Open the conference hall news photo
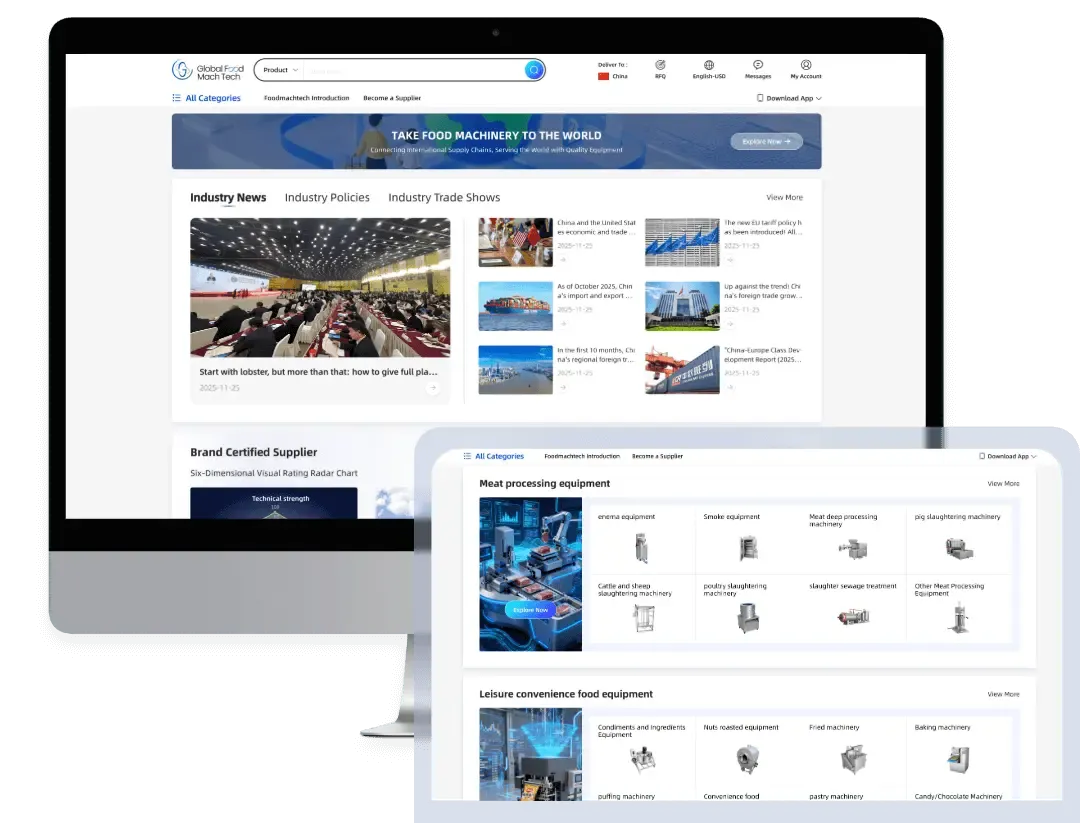Image resolution: width=1080 pixels, height=823 pixels. point(320,288)
